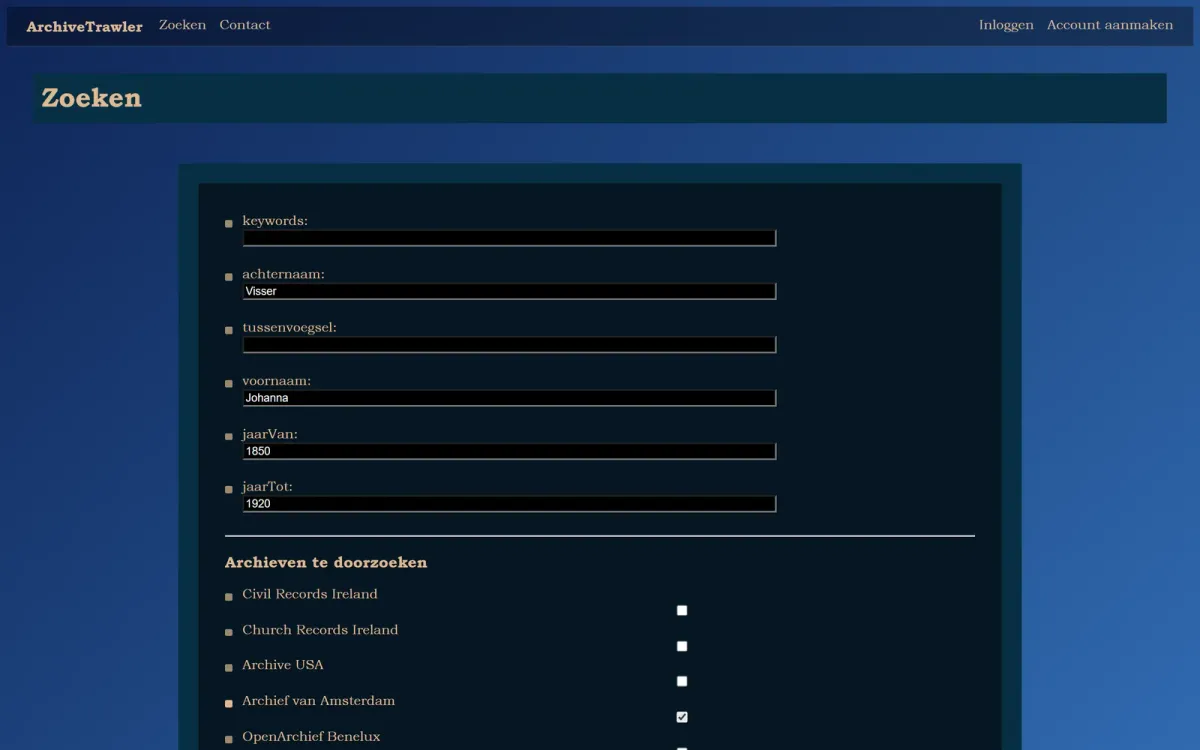
Task: Click the tussenvoegsel label
Action: tap(289, 327)
